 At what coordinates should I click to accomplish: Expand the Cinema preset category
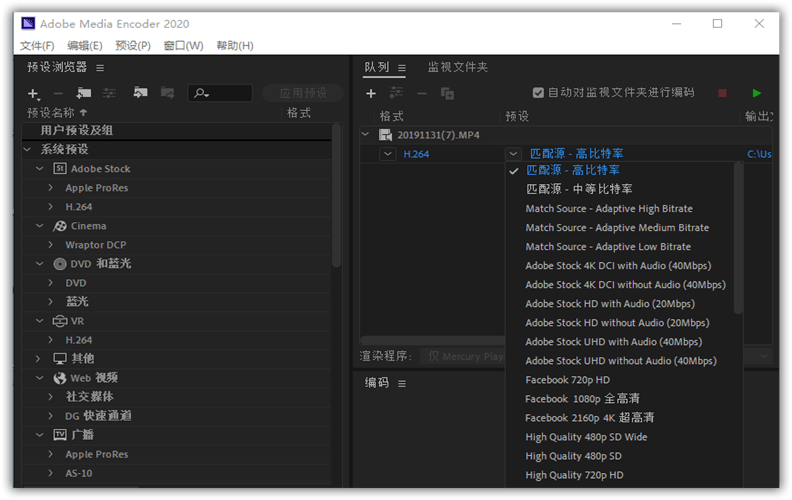pos(39,226)
